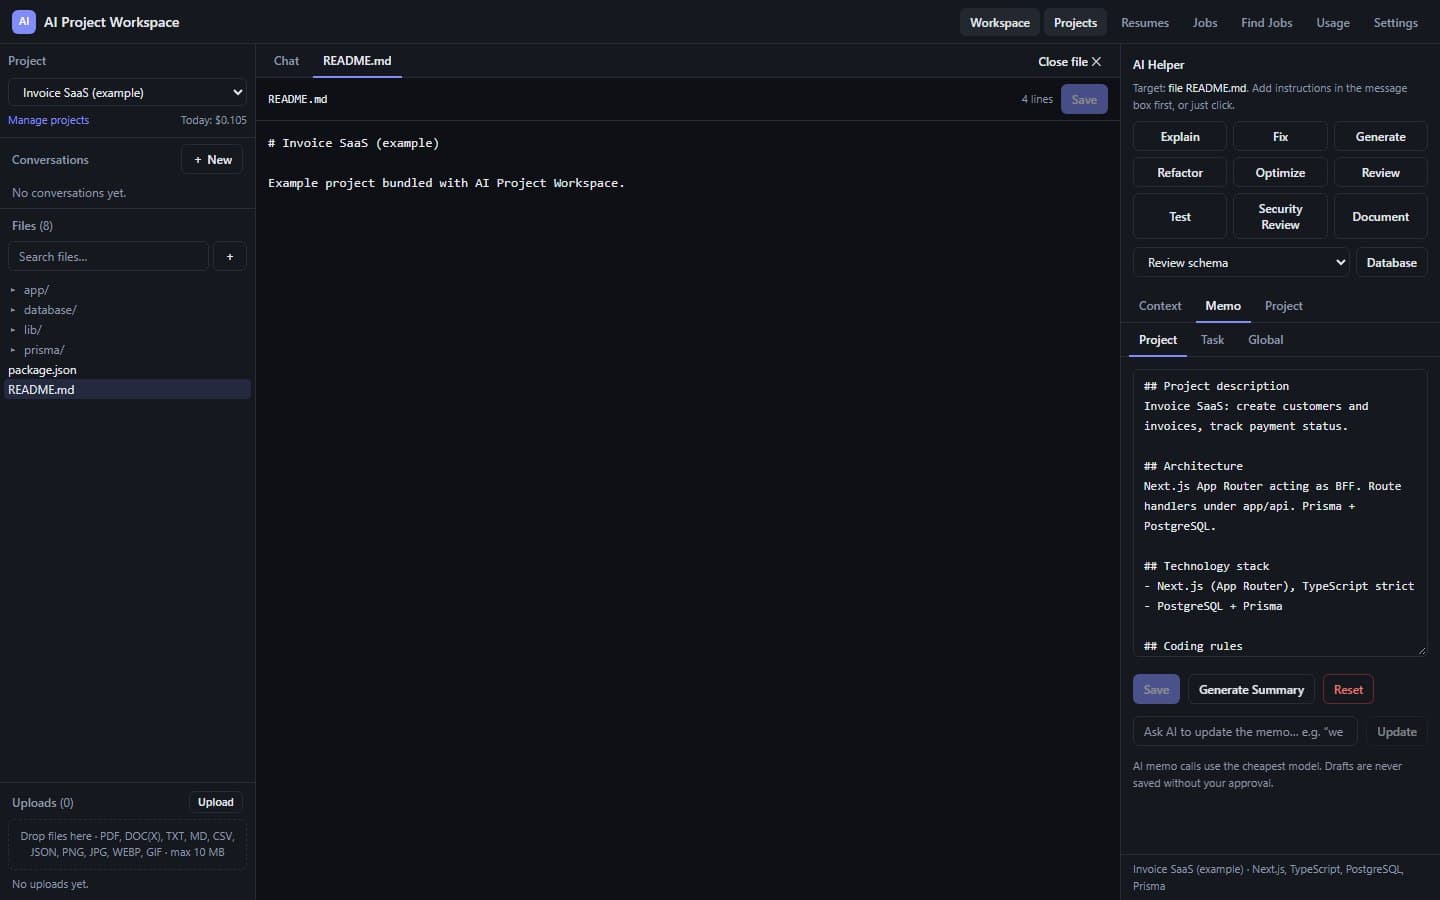Click the Manage projects link
The width and height of the screenshot is (1440, 900).
pos(48,120)
